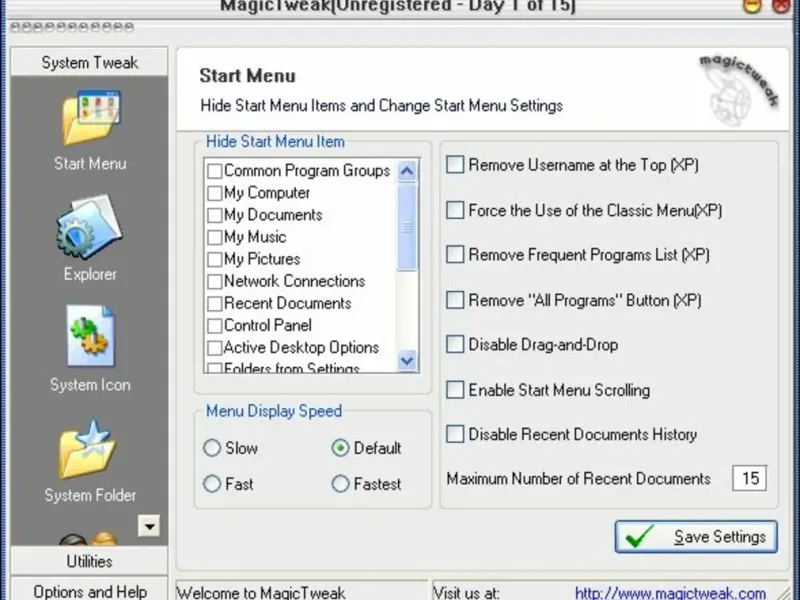
Task: Click the Maximum Recent Documents number field
Action: tap(749, 479)
